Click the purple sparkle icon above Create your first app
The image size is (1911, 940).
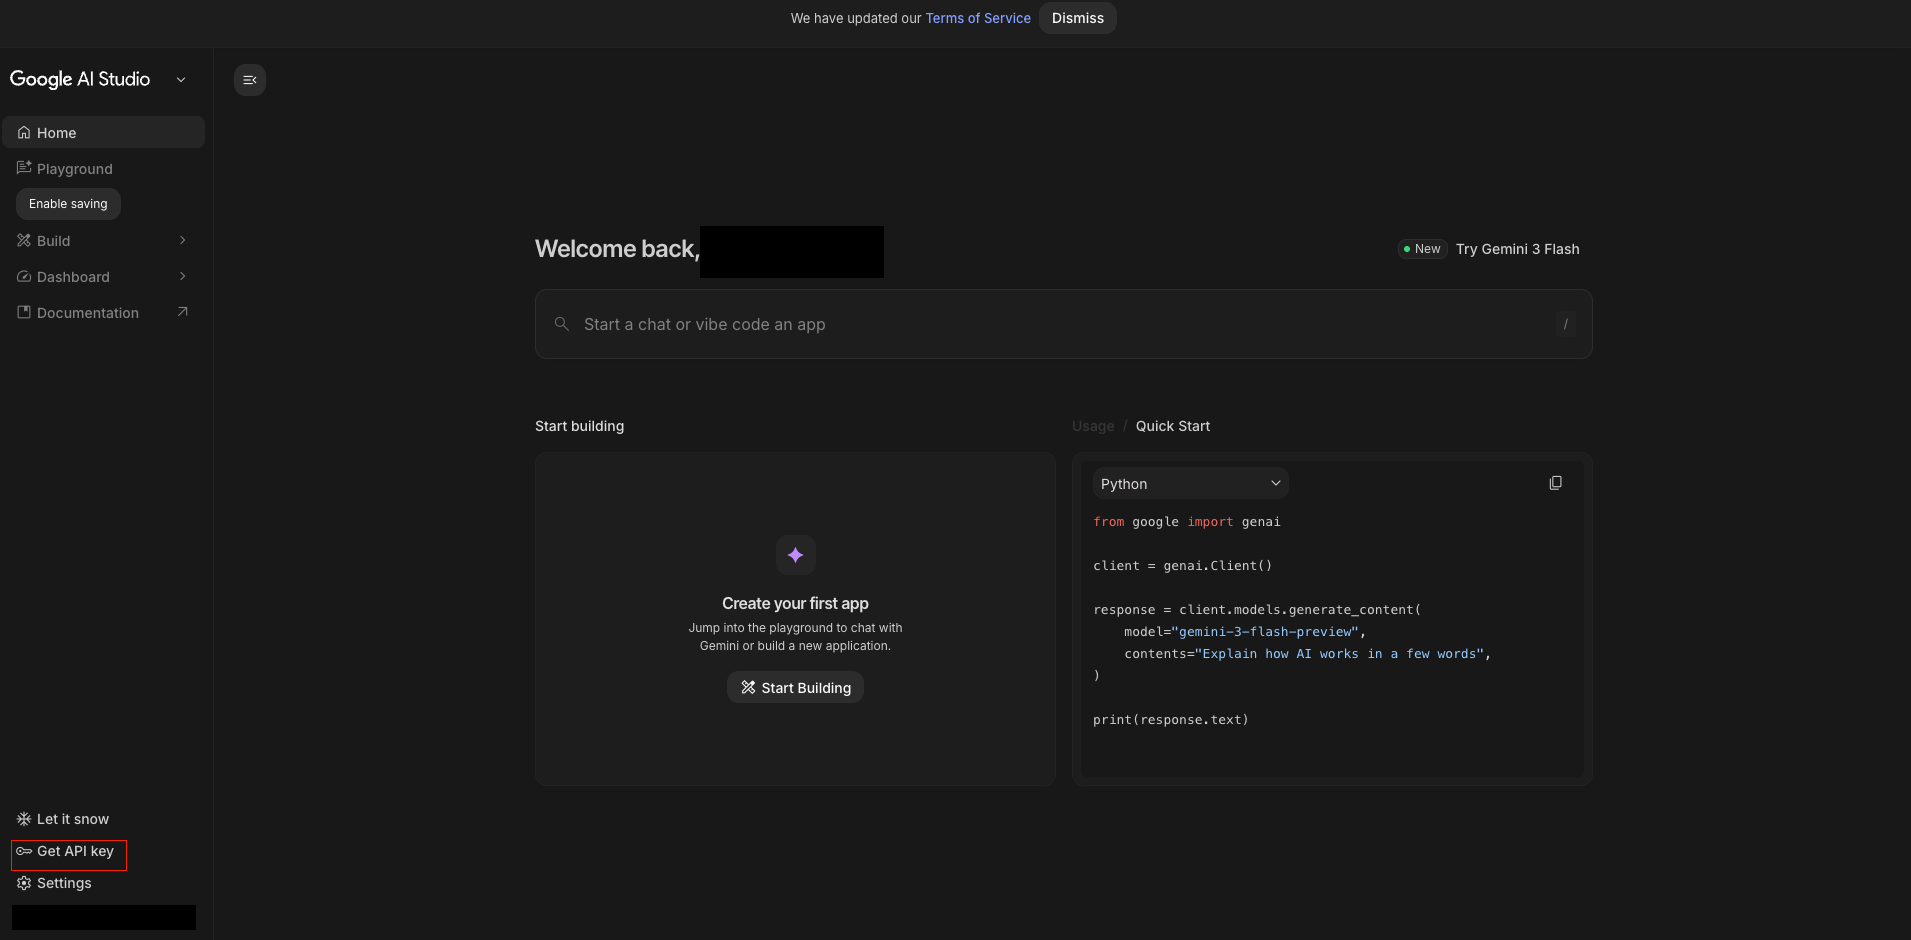tap(796, 555)
